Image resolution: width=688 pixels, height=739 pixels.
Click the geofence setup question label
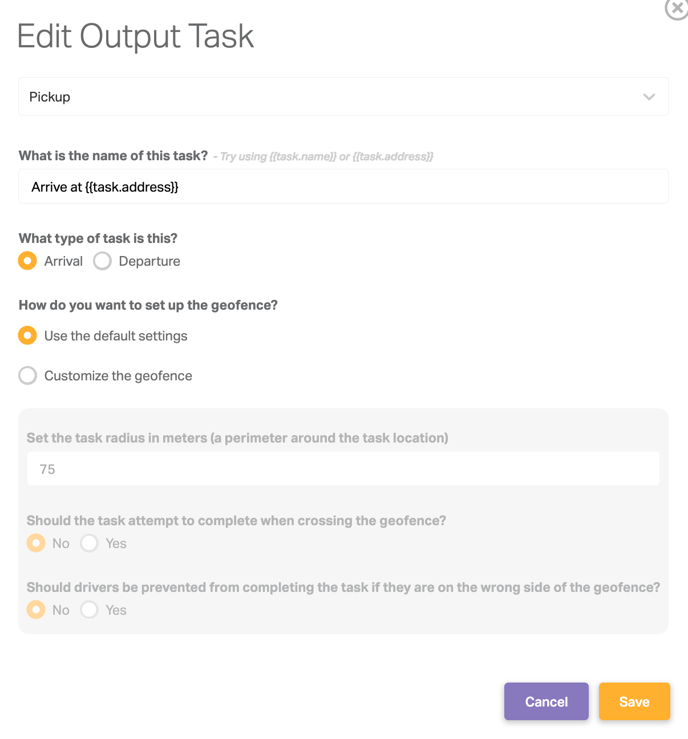coord(148,305)
